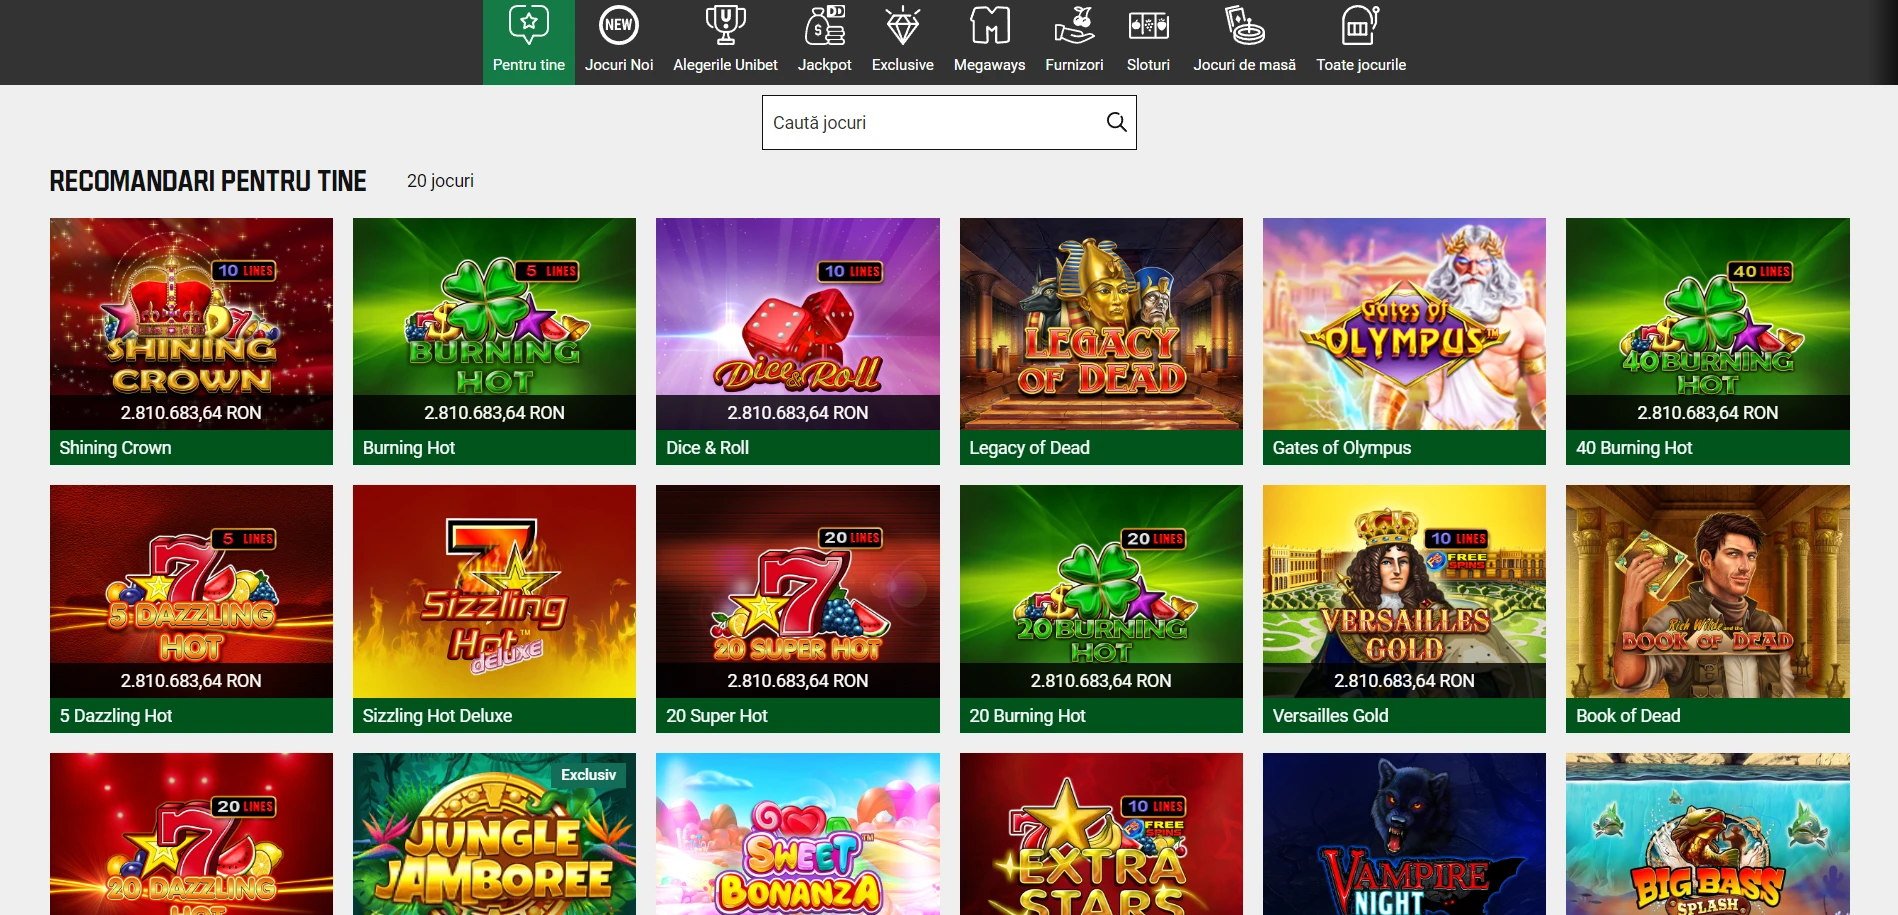Image resolution: width=1898 pixels, height=915 pixels.
Task: Click the Megaways M icon
Action: (990, 25)
